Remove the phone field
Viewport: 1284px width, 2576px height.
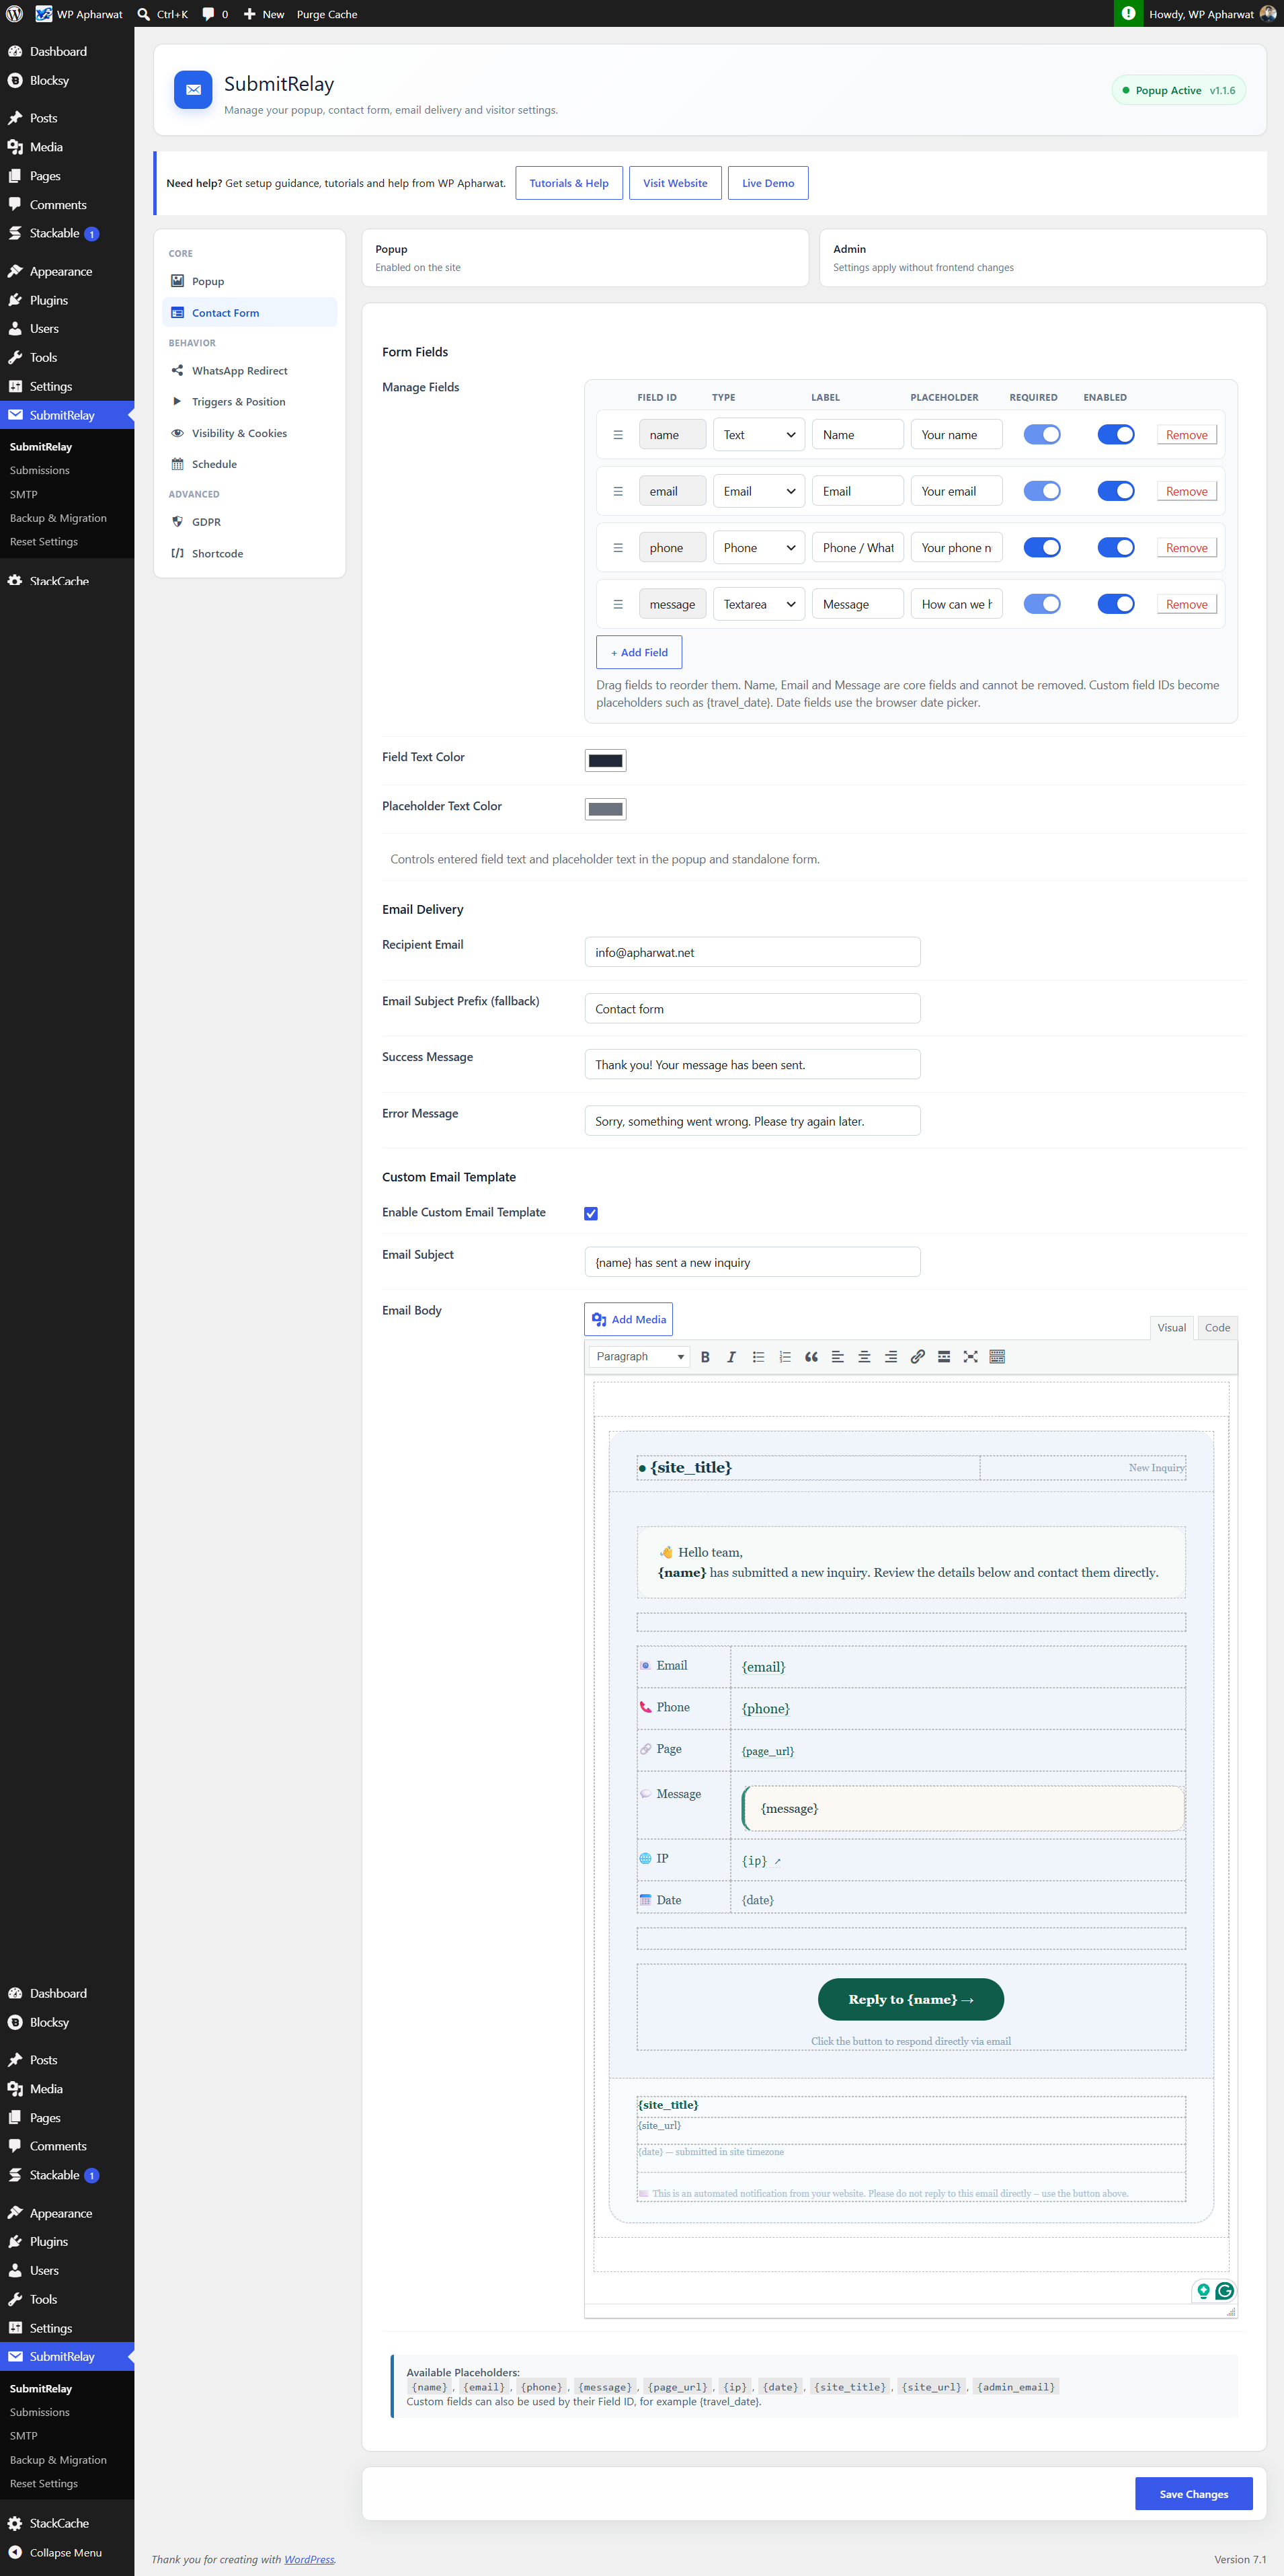[1186, 548]
